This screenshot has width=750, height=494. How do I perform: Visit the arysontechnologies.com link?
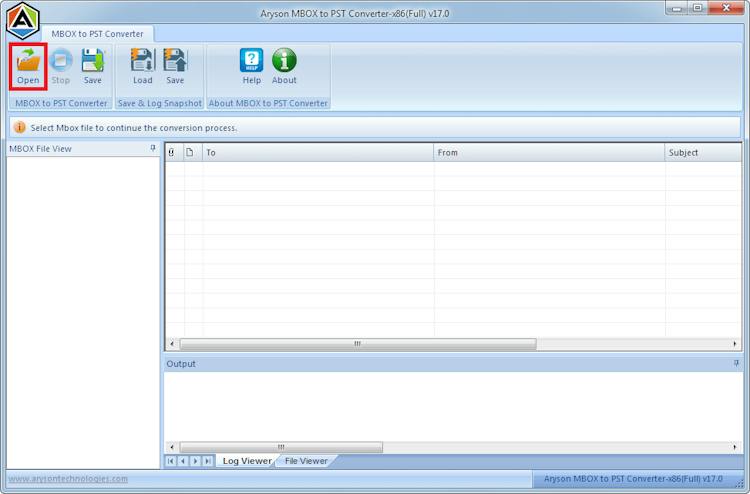point(68,479)
